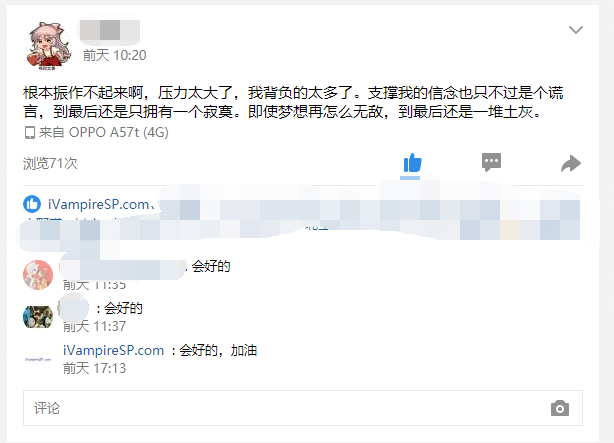Open iVampireSP.com in the likes list
The width and height of the screenshot is (614, 443).
pos(98,204)
